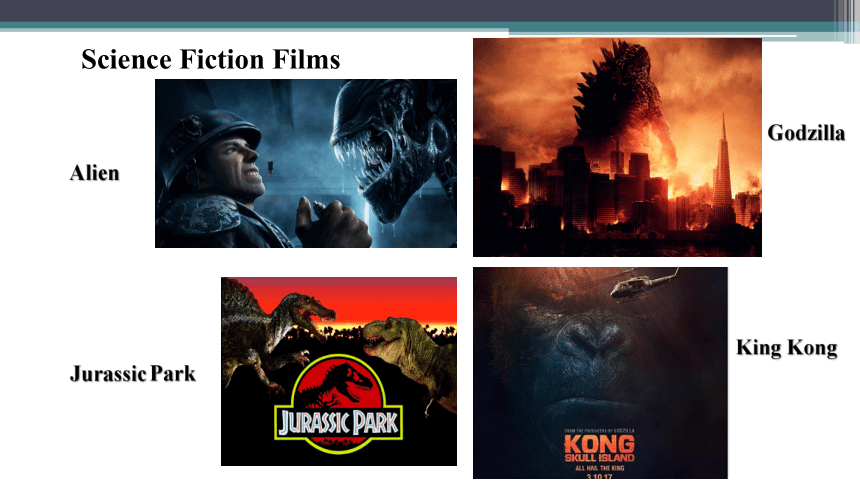Click the "KONG SKULL ISLAND" title text
The width and height of the screenshot is (860, 484).
pyautogui.click(x=599, y=448)
